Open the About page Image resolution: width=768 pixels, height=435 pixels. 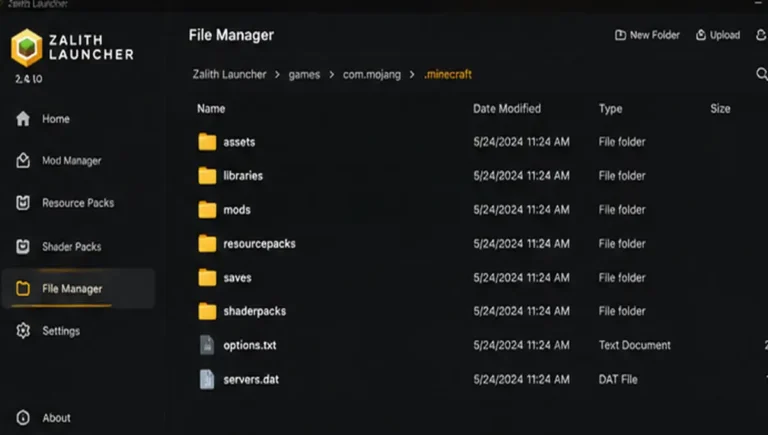click(x=56, y=418)
